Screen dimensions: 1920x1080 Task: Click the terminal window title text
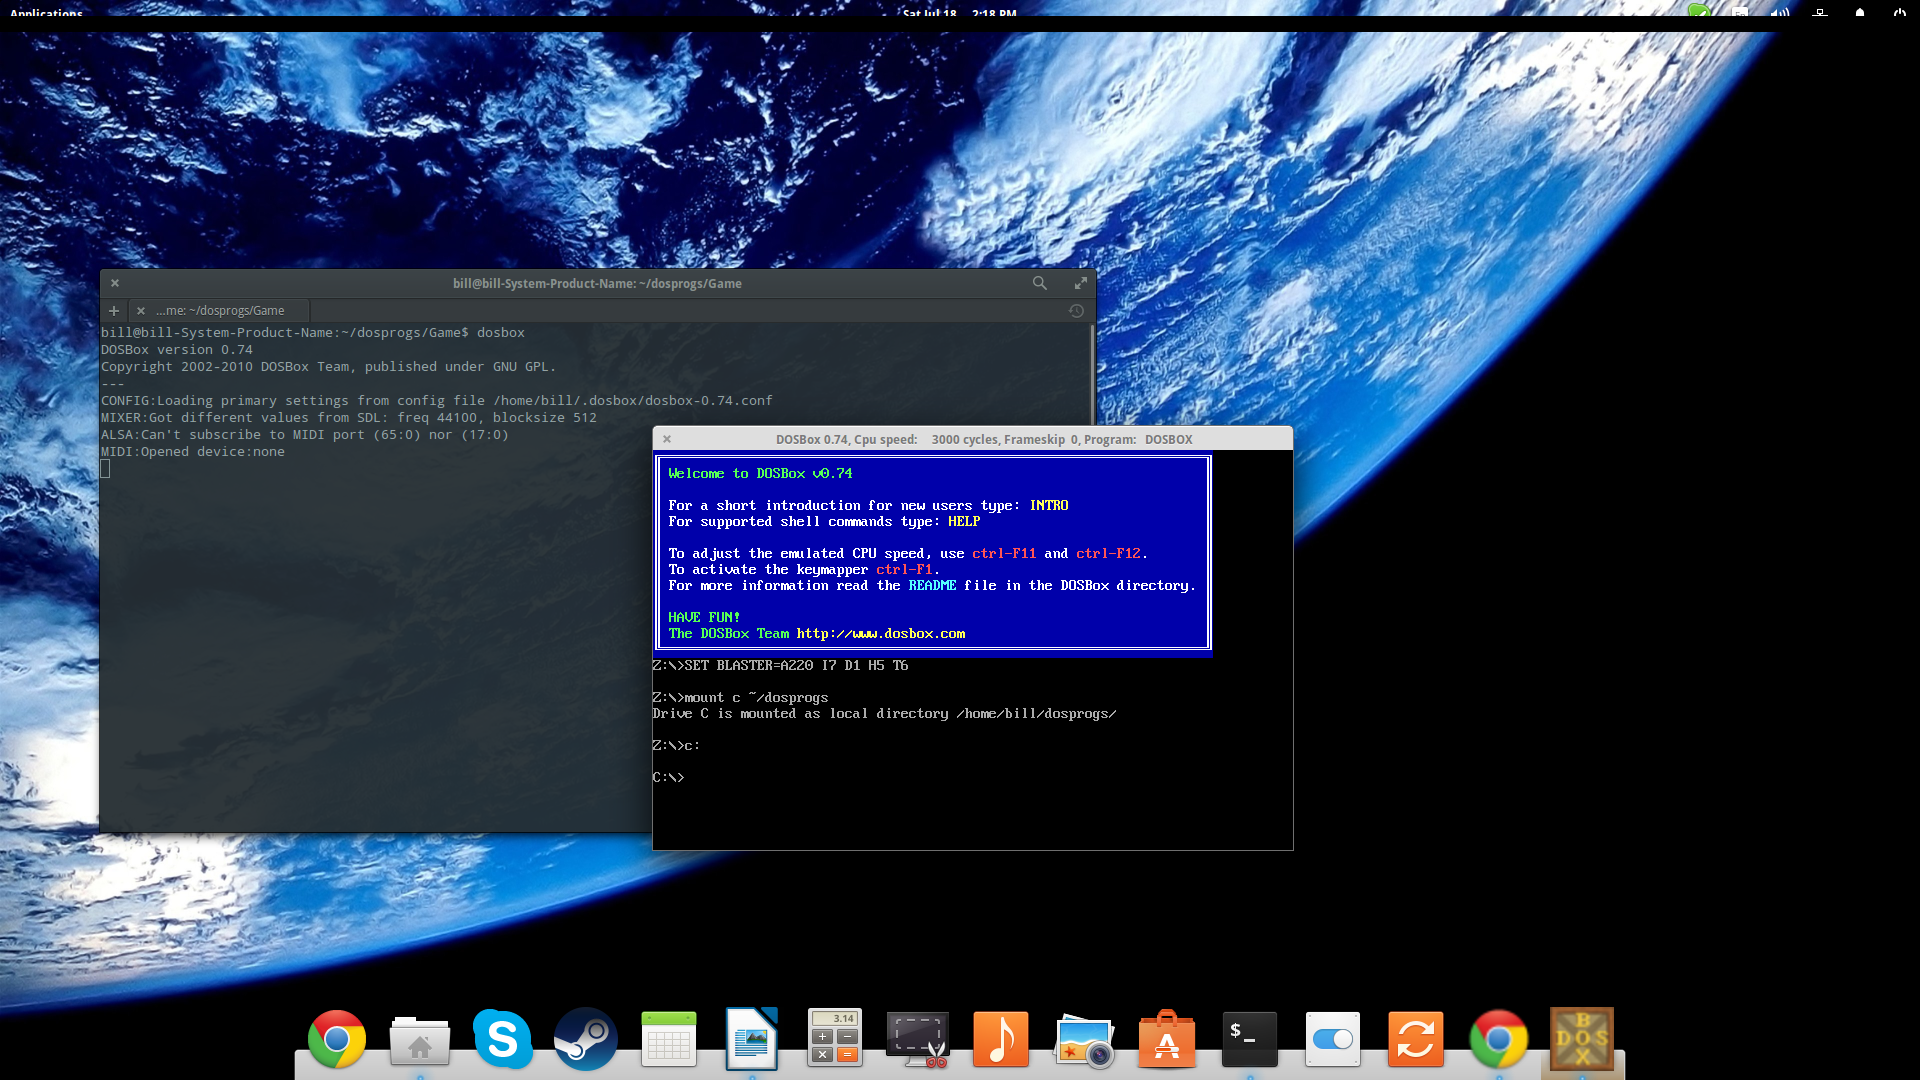[597, 283]
